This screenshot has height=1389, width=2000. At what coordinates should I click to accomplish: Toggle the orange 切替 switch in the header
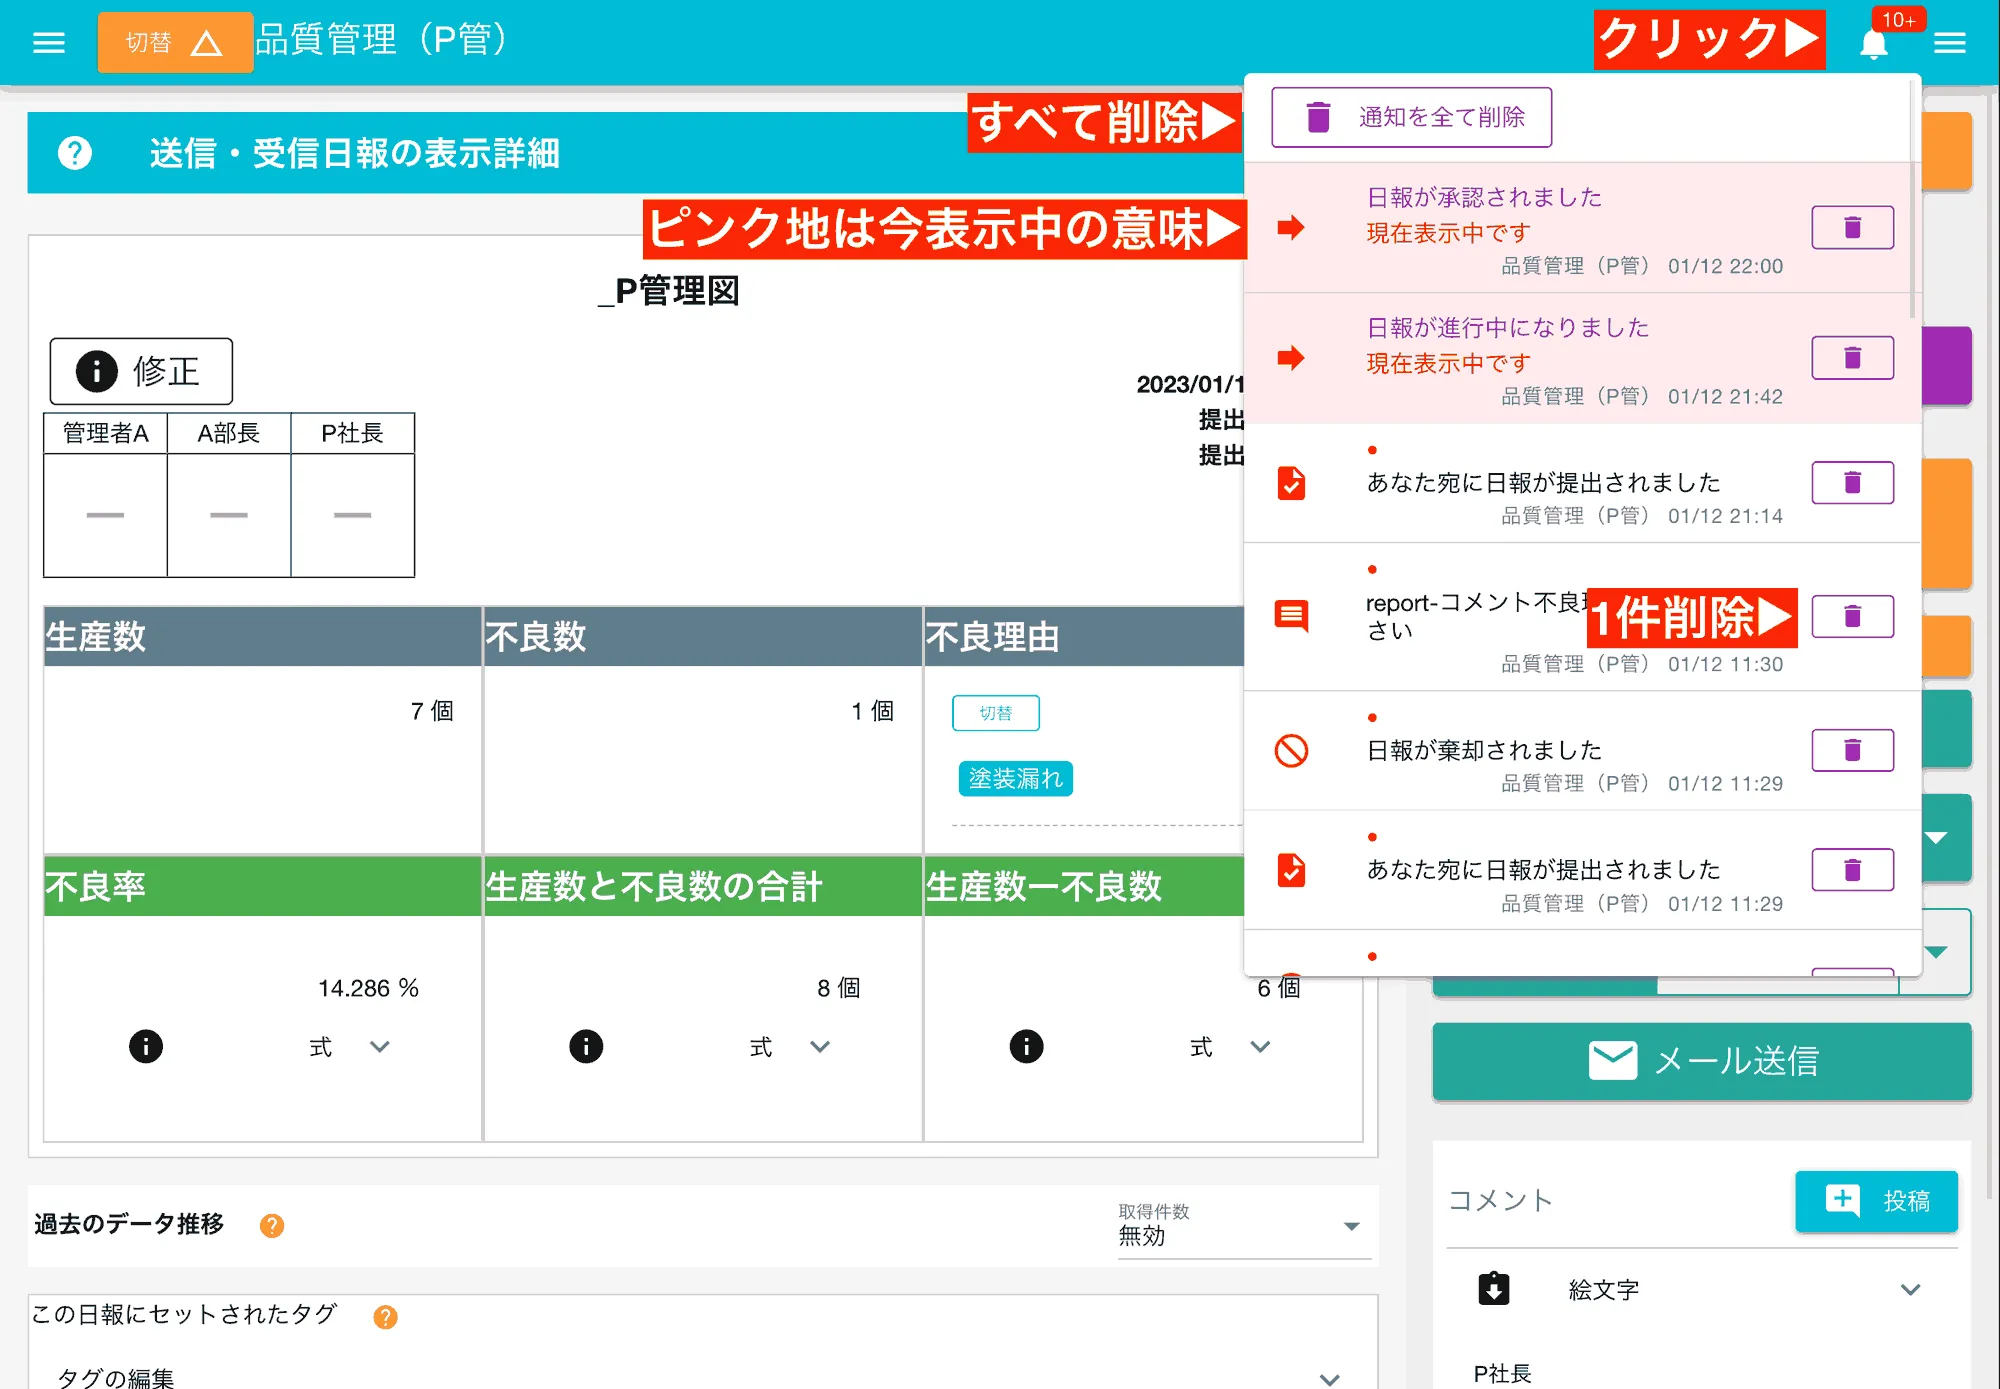coord(175,41)
